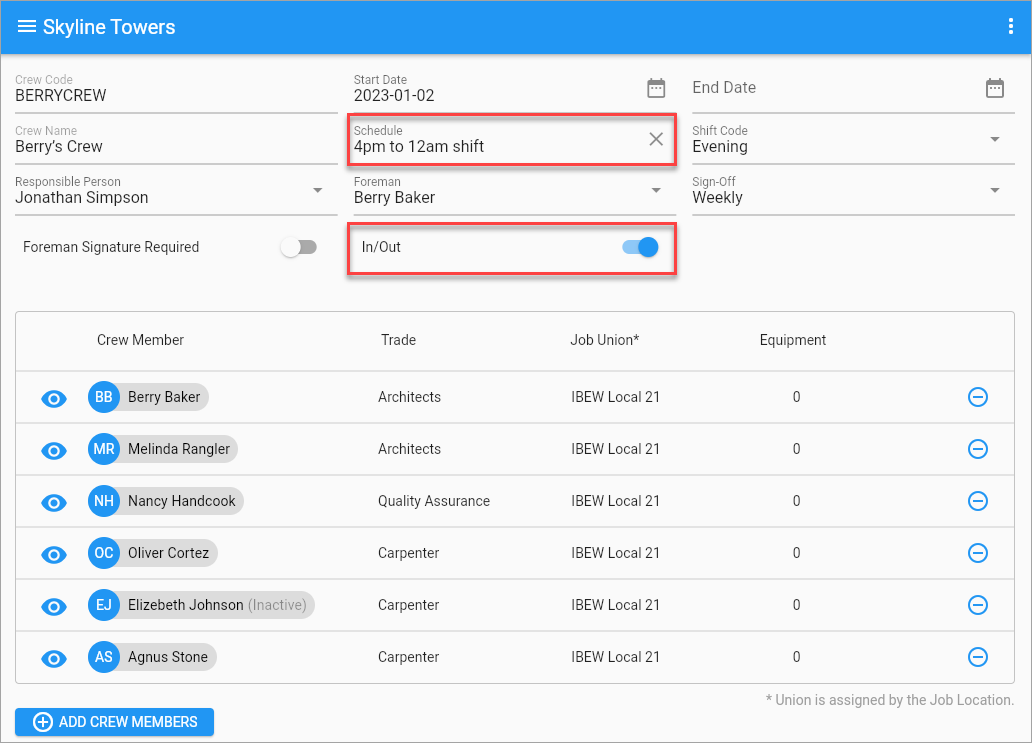The width and height of the screenshot is (1032, 743).
Task: View Nancy Handcook details via eye icon
Action: [54, 502]
